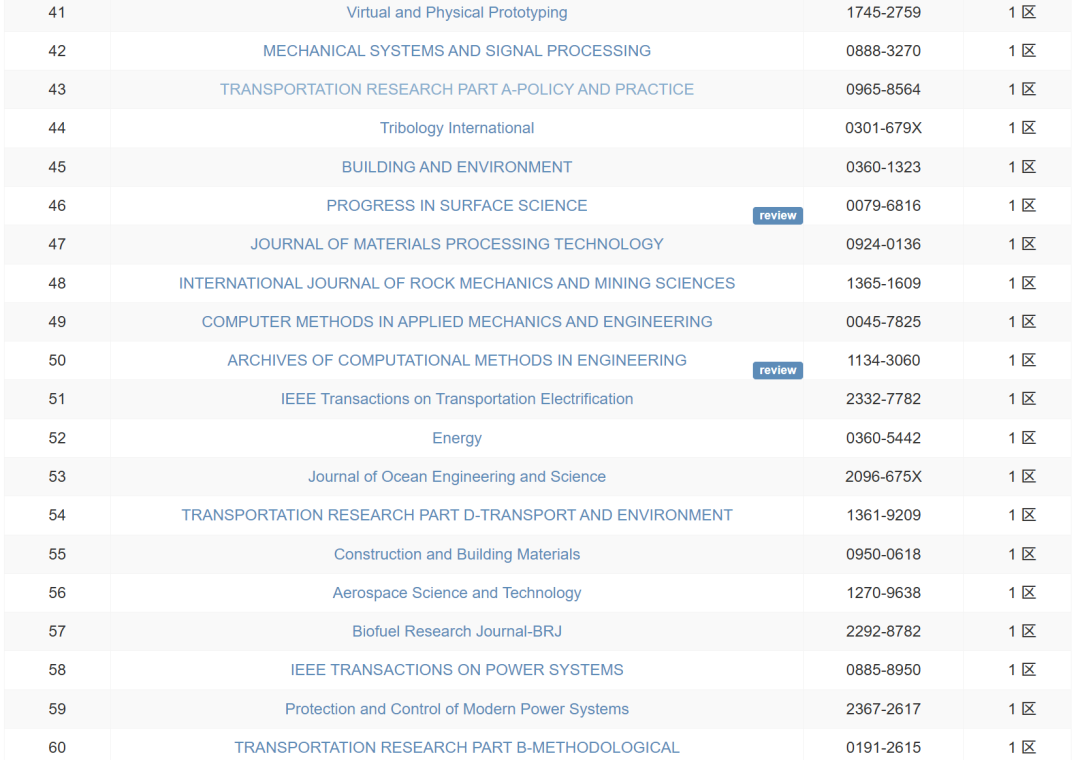Select ISSN 2096-675X cell

coord(883,477)
